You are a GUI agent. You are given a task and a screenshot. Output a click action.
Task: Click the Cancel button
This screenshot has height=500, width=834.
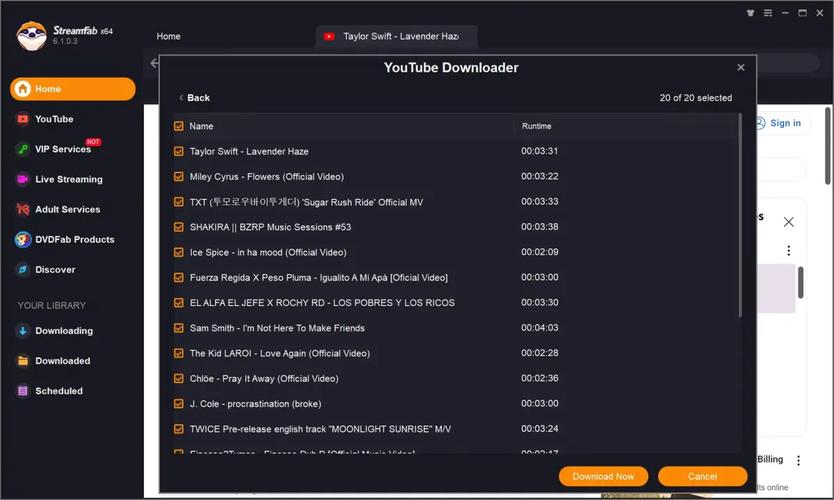click(x=702, y=477)
